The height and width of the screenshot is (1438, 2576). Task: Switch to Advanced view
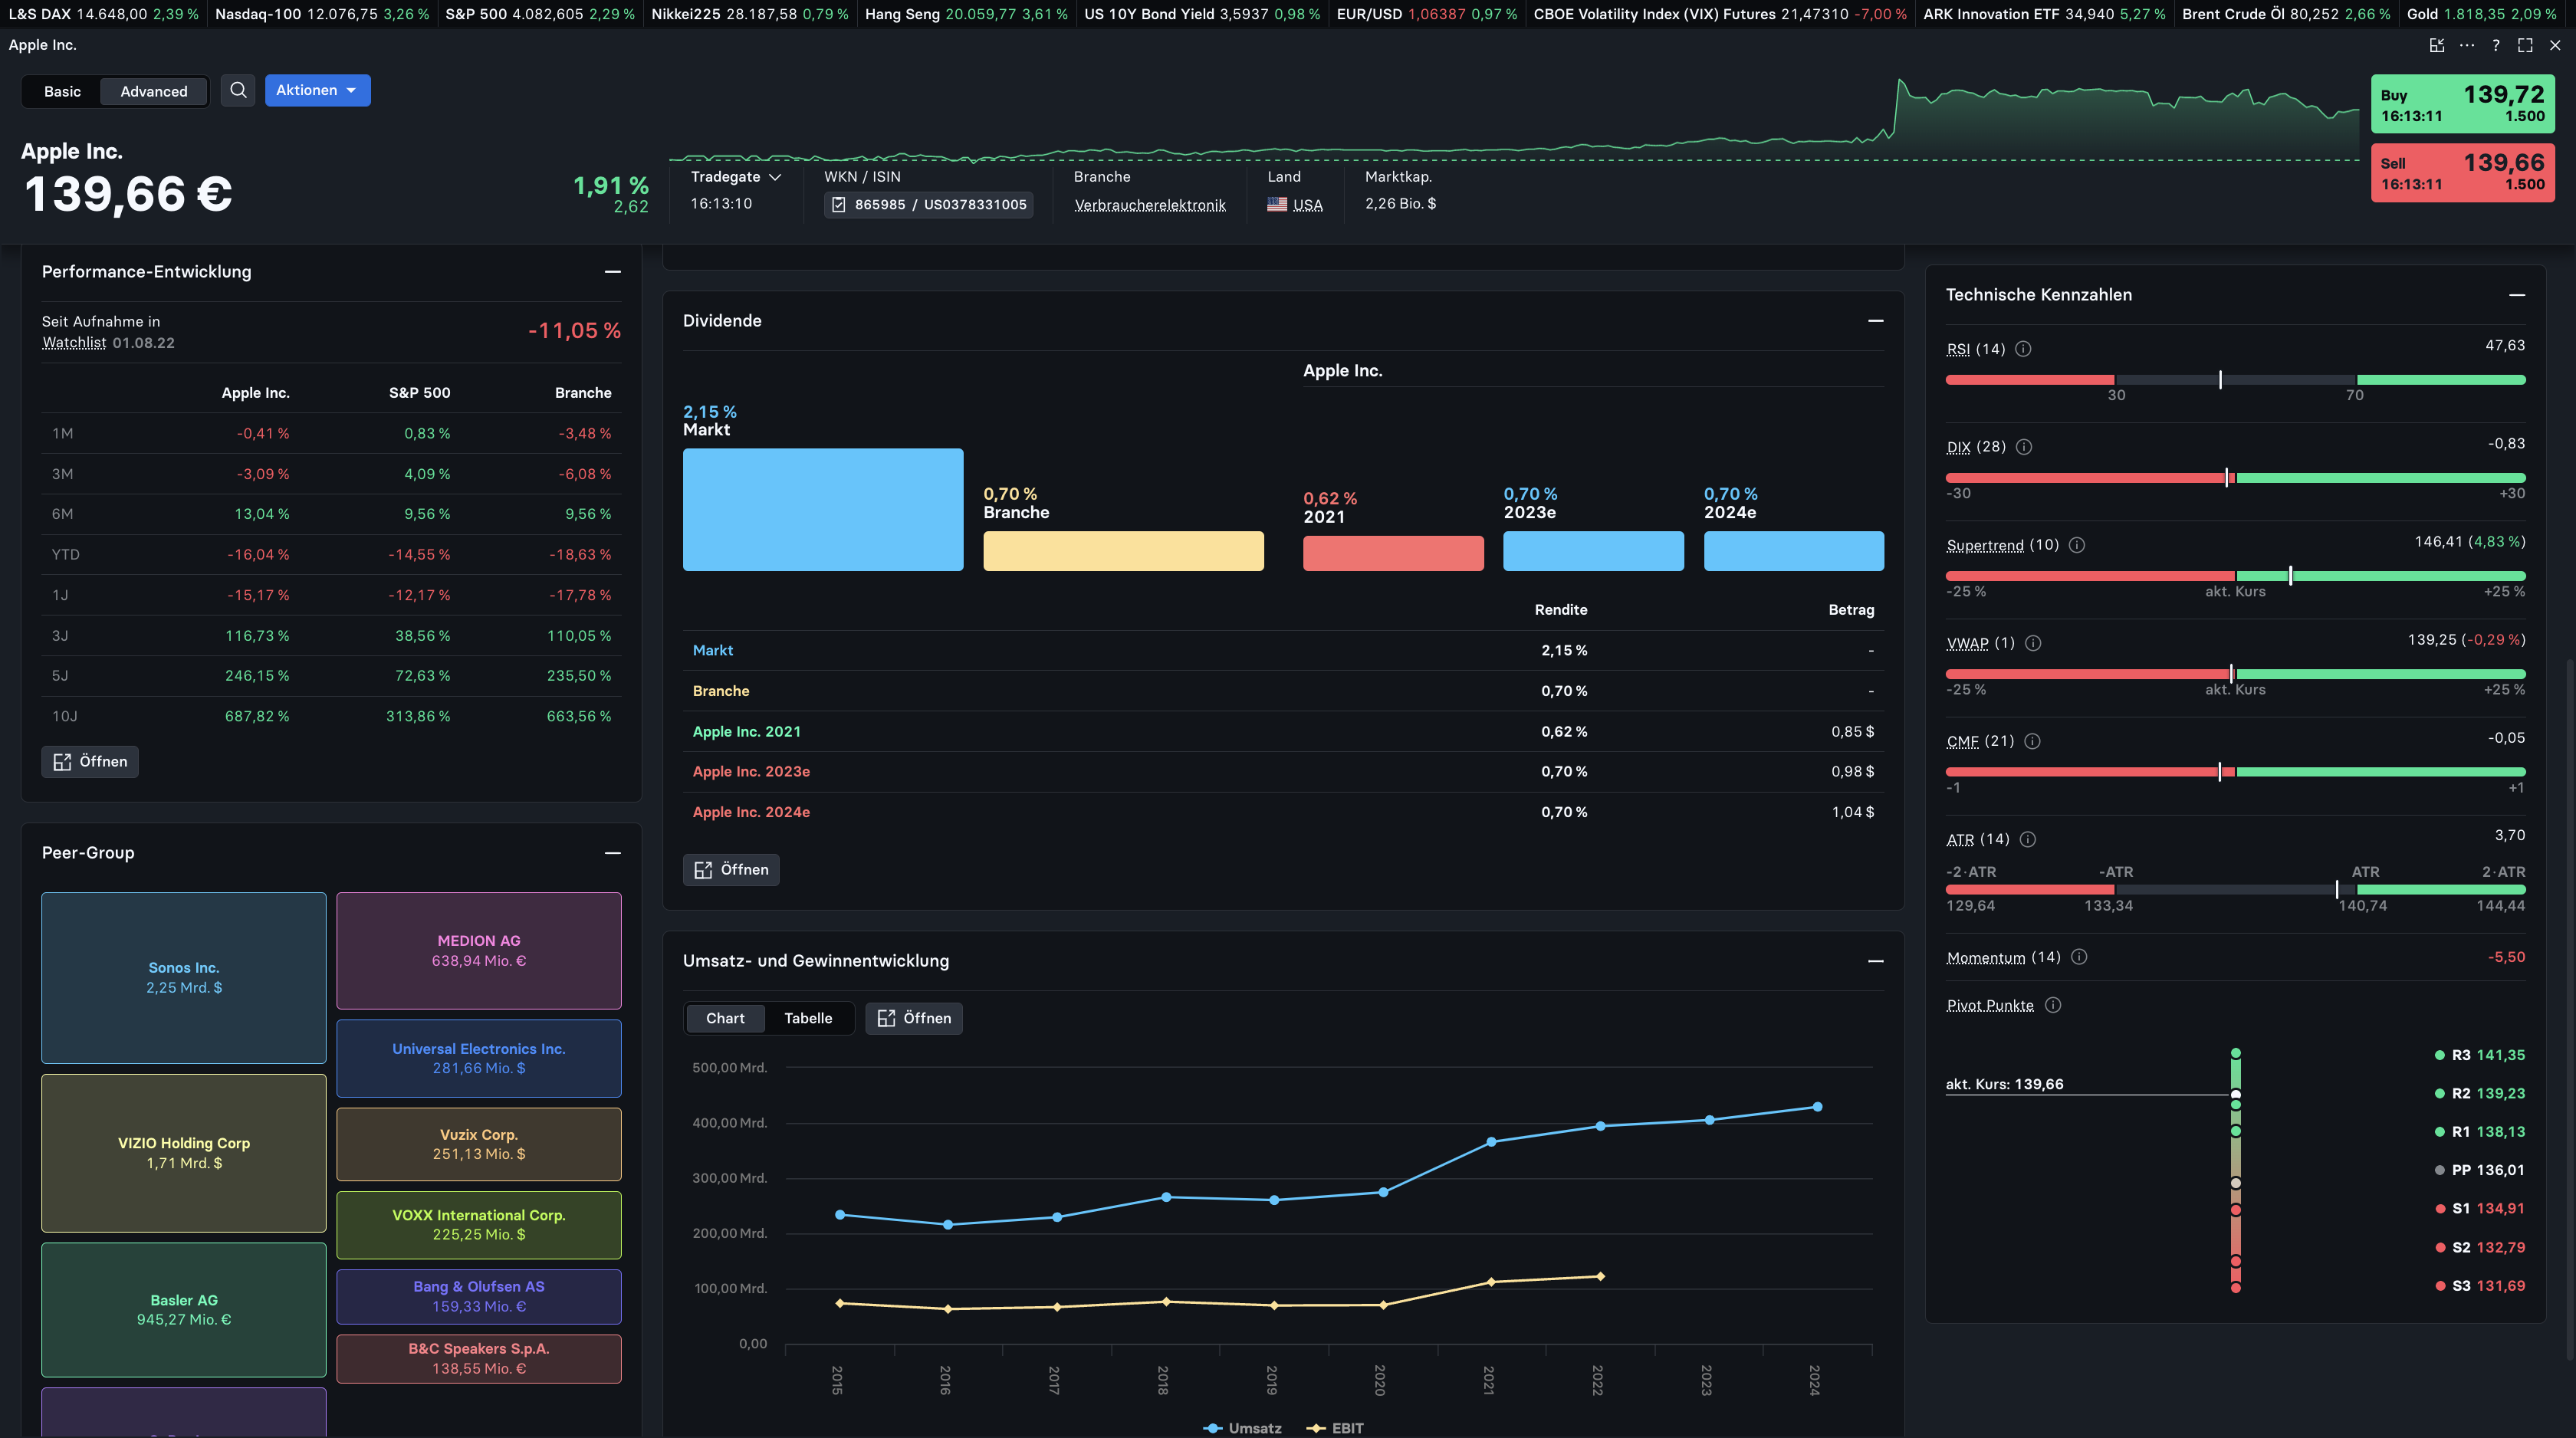154,91
